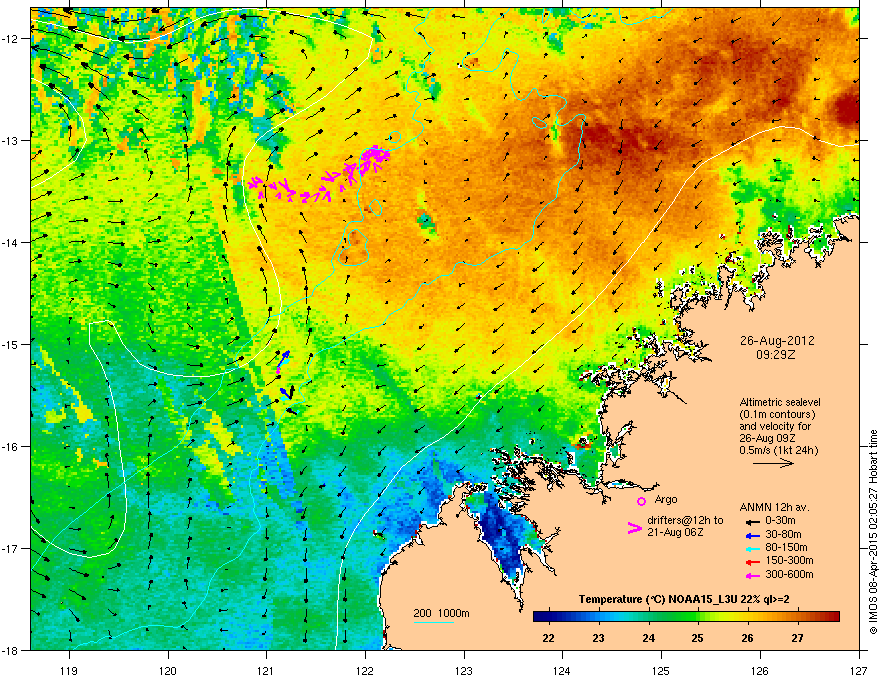Click the 'drifters@12h to' legend text
The image size is (880, 680).
(x=685, y=521)
